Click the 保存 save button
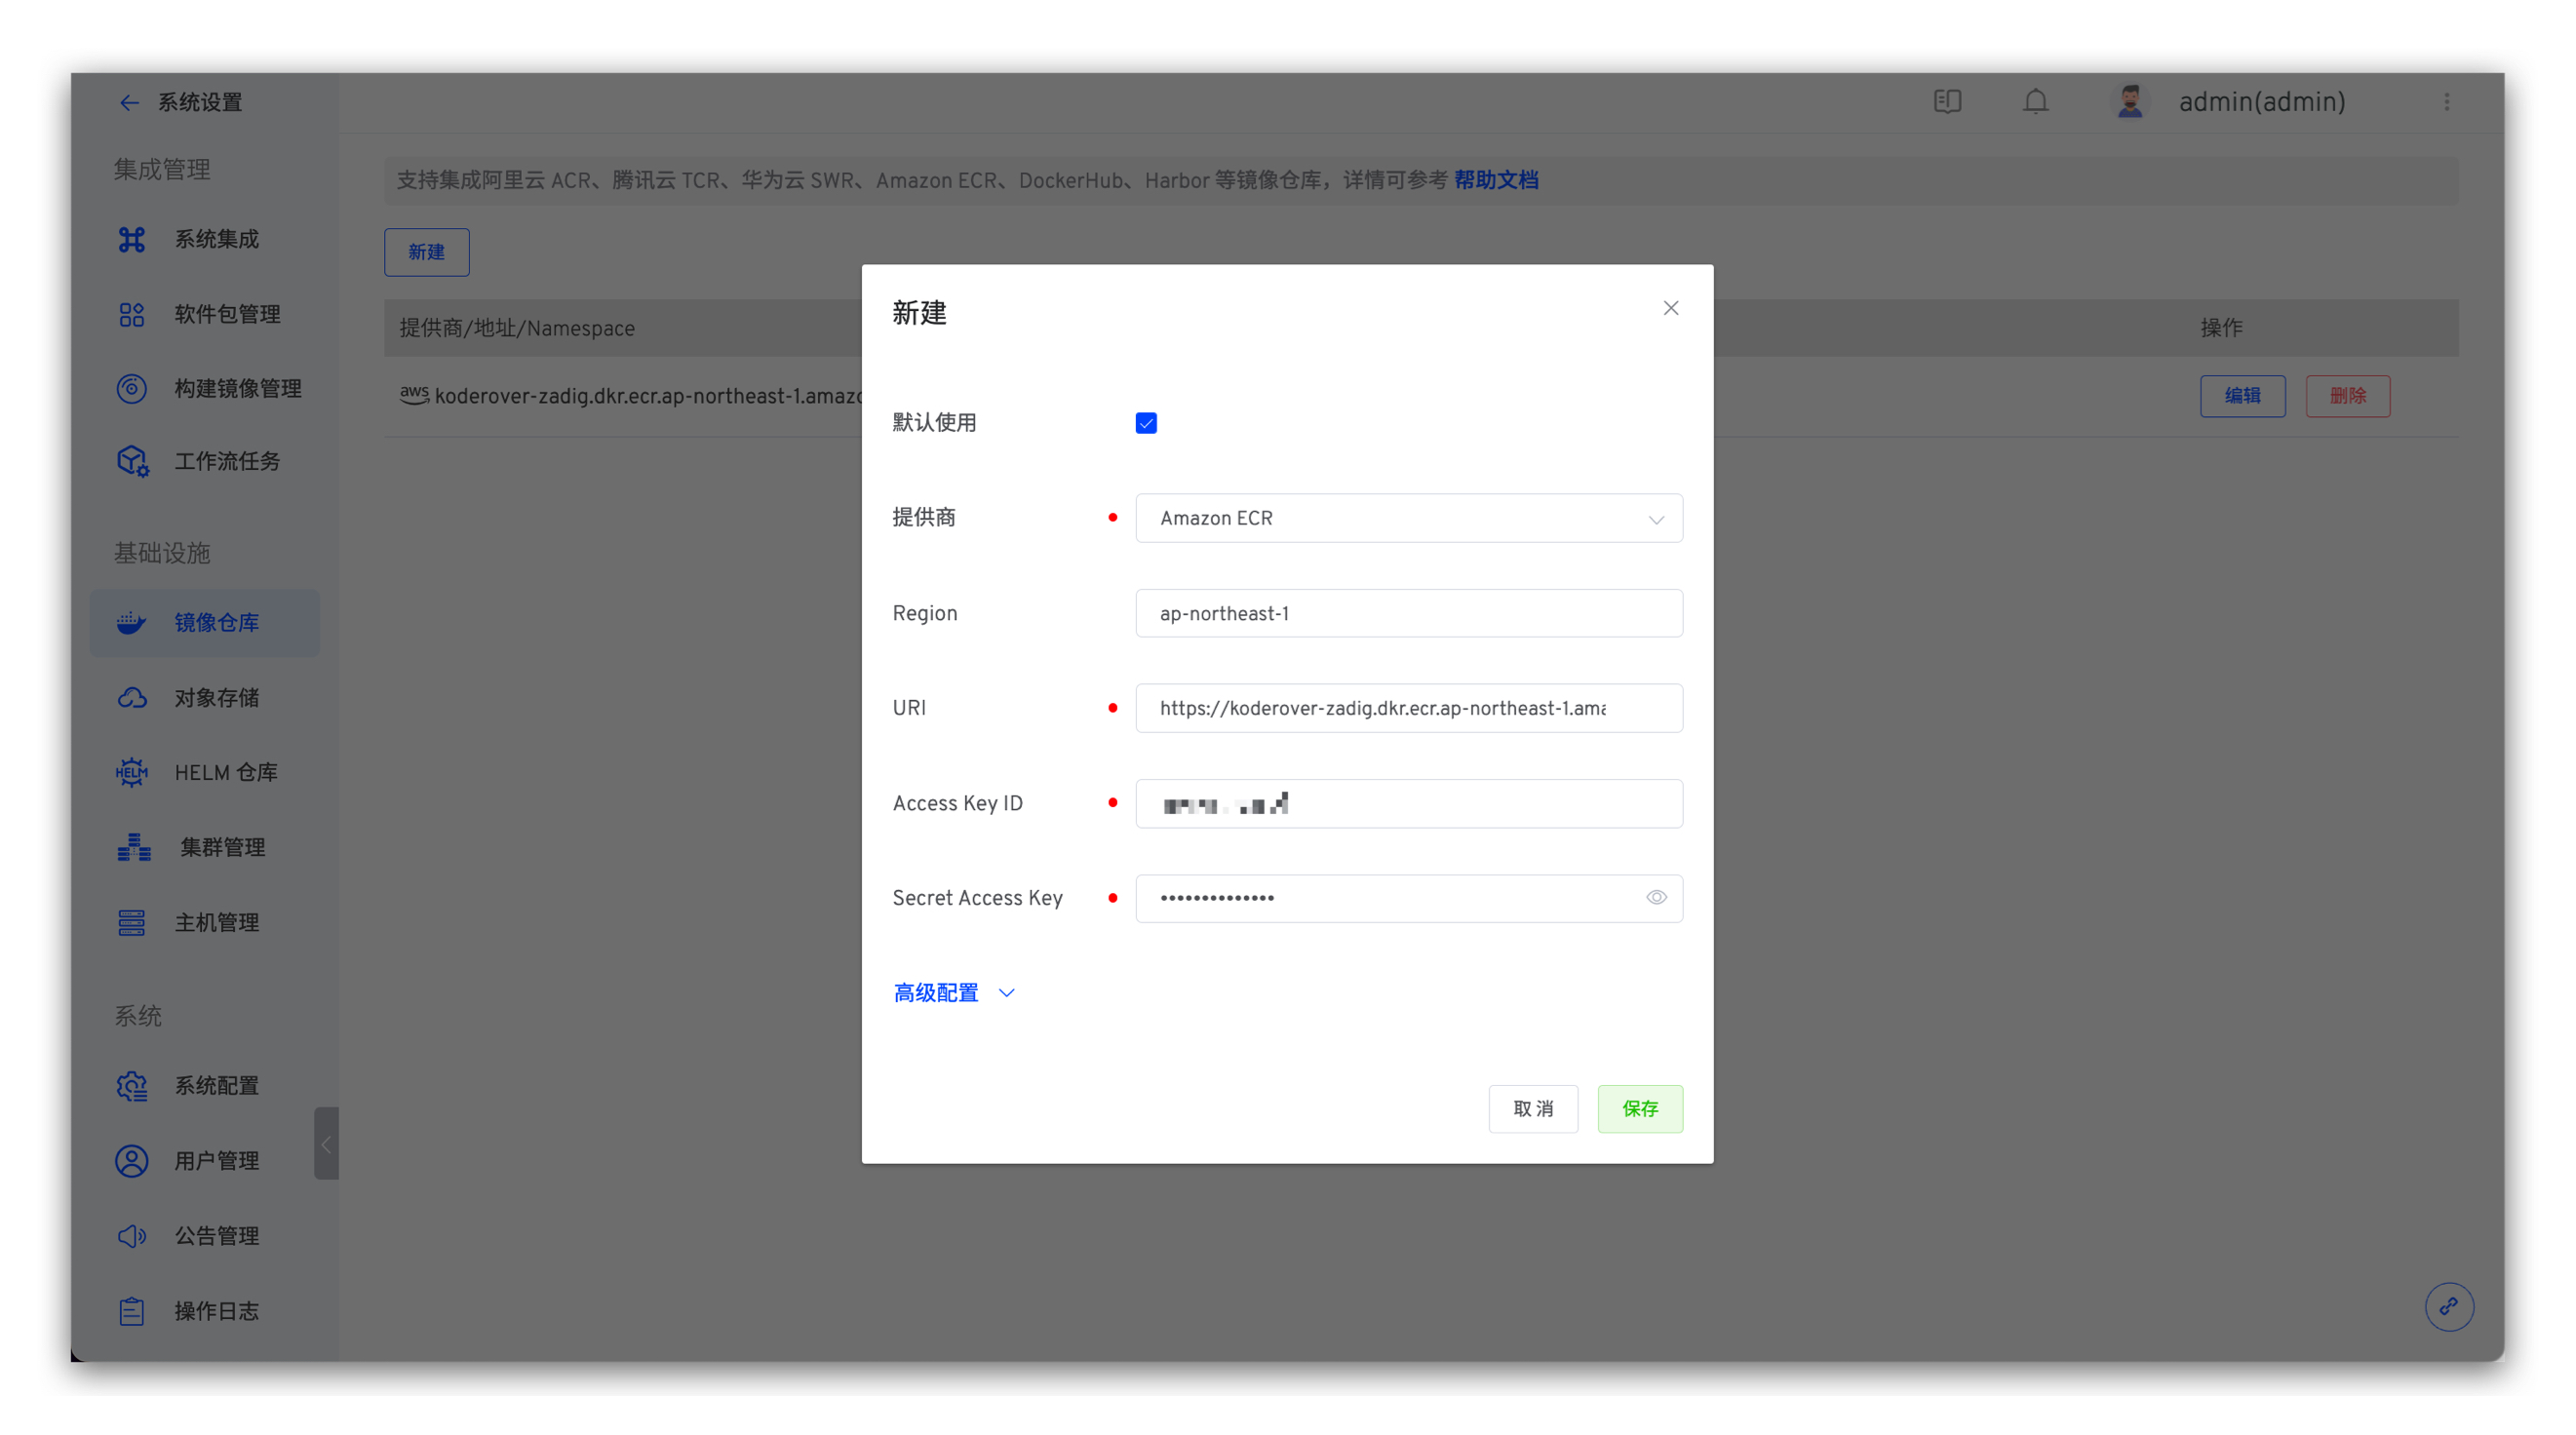The width and height of the screenshot is (2576, 1435). [1639, 1108]
